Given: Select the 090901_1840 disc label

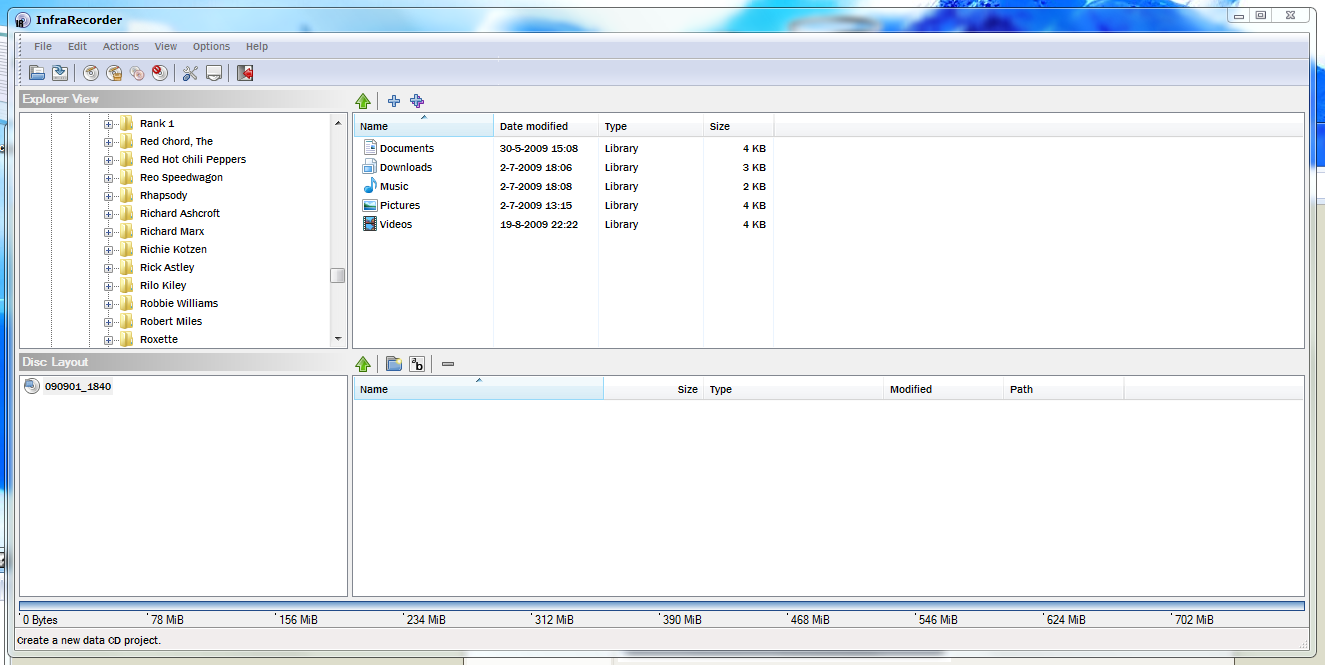Looking at the screenshot, I should (x=78, y=386).
